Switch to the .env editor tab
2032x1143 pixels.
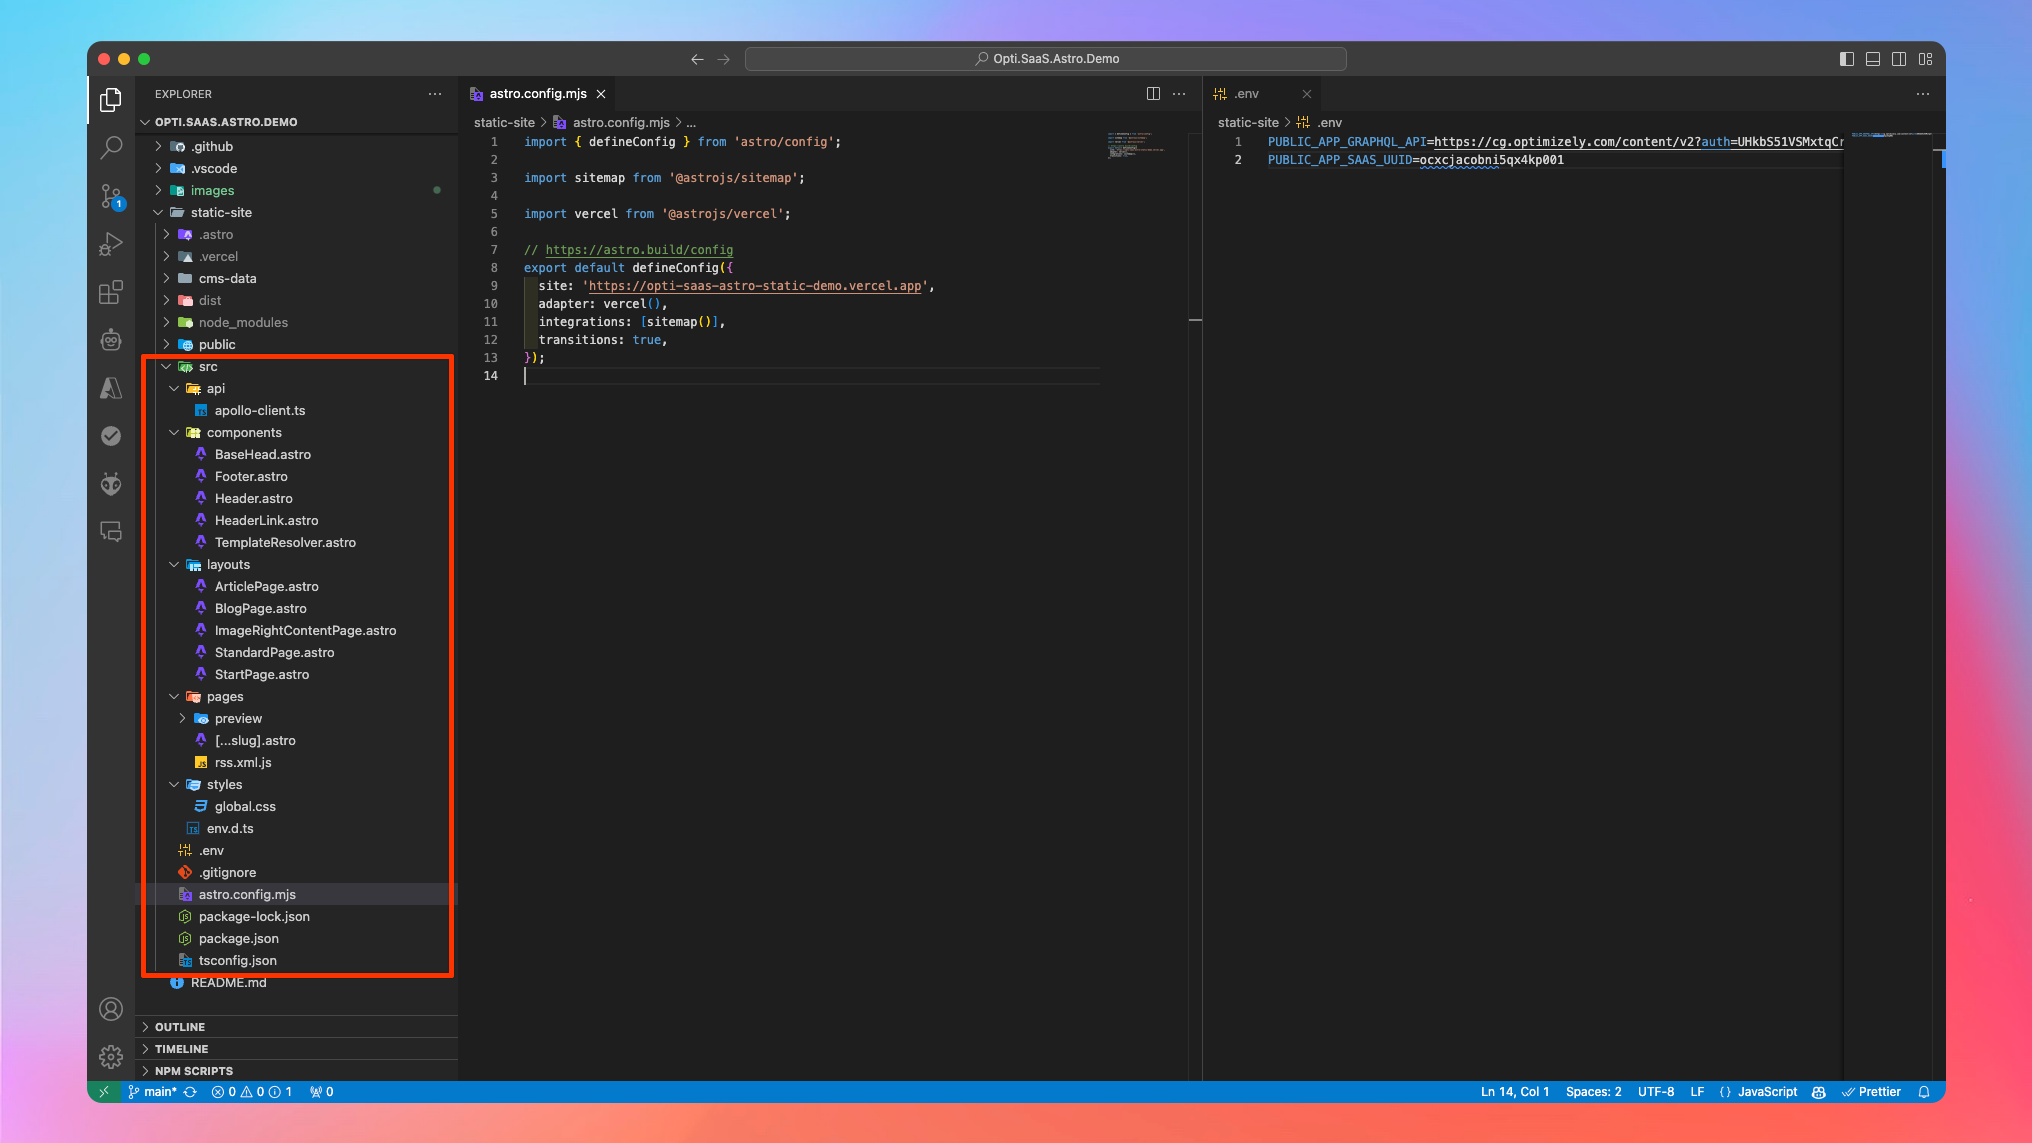[x=1246, y=94]
